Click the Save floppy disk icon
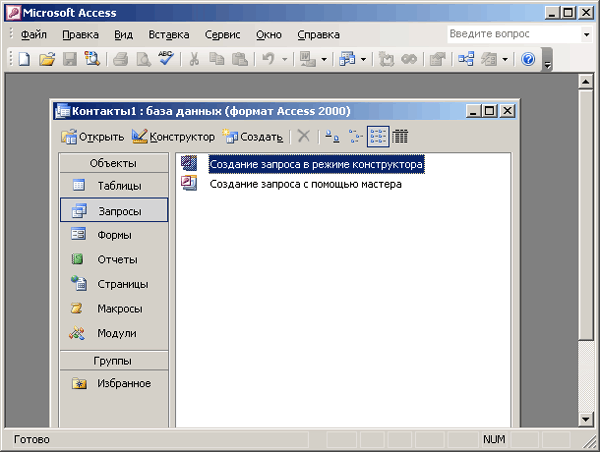600x452 pixels. [70, 59]
